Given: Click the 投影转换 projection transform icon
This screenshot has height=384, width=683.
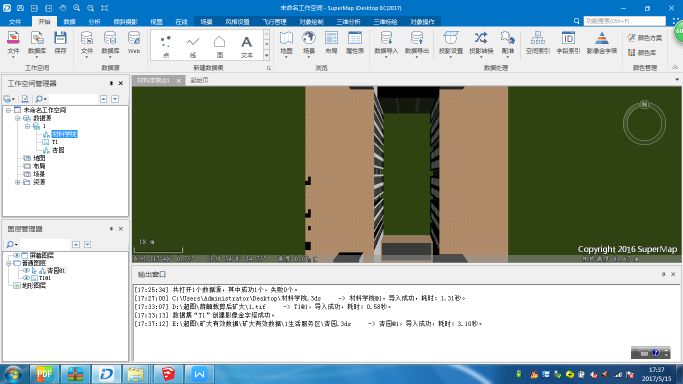Looking at the screenshot, I should pyautogui.click(x=481, y=43).
